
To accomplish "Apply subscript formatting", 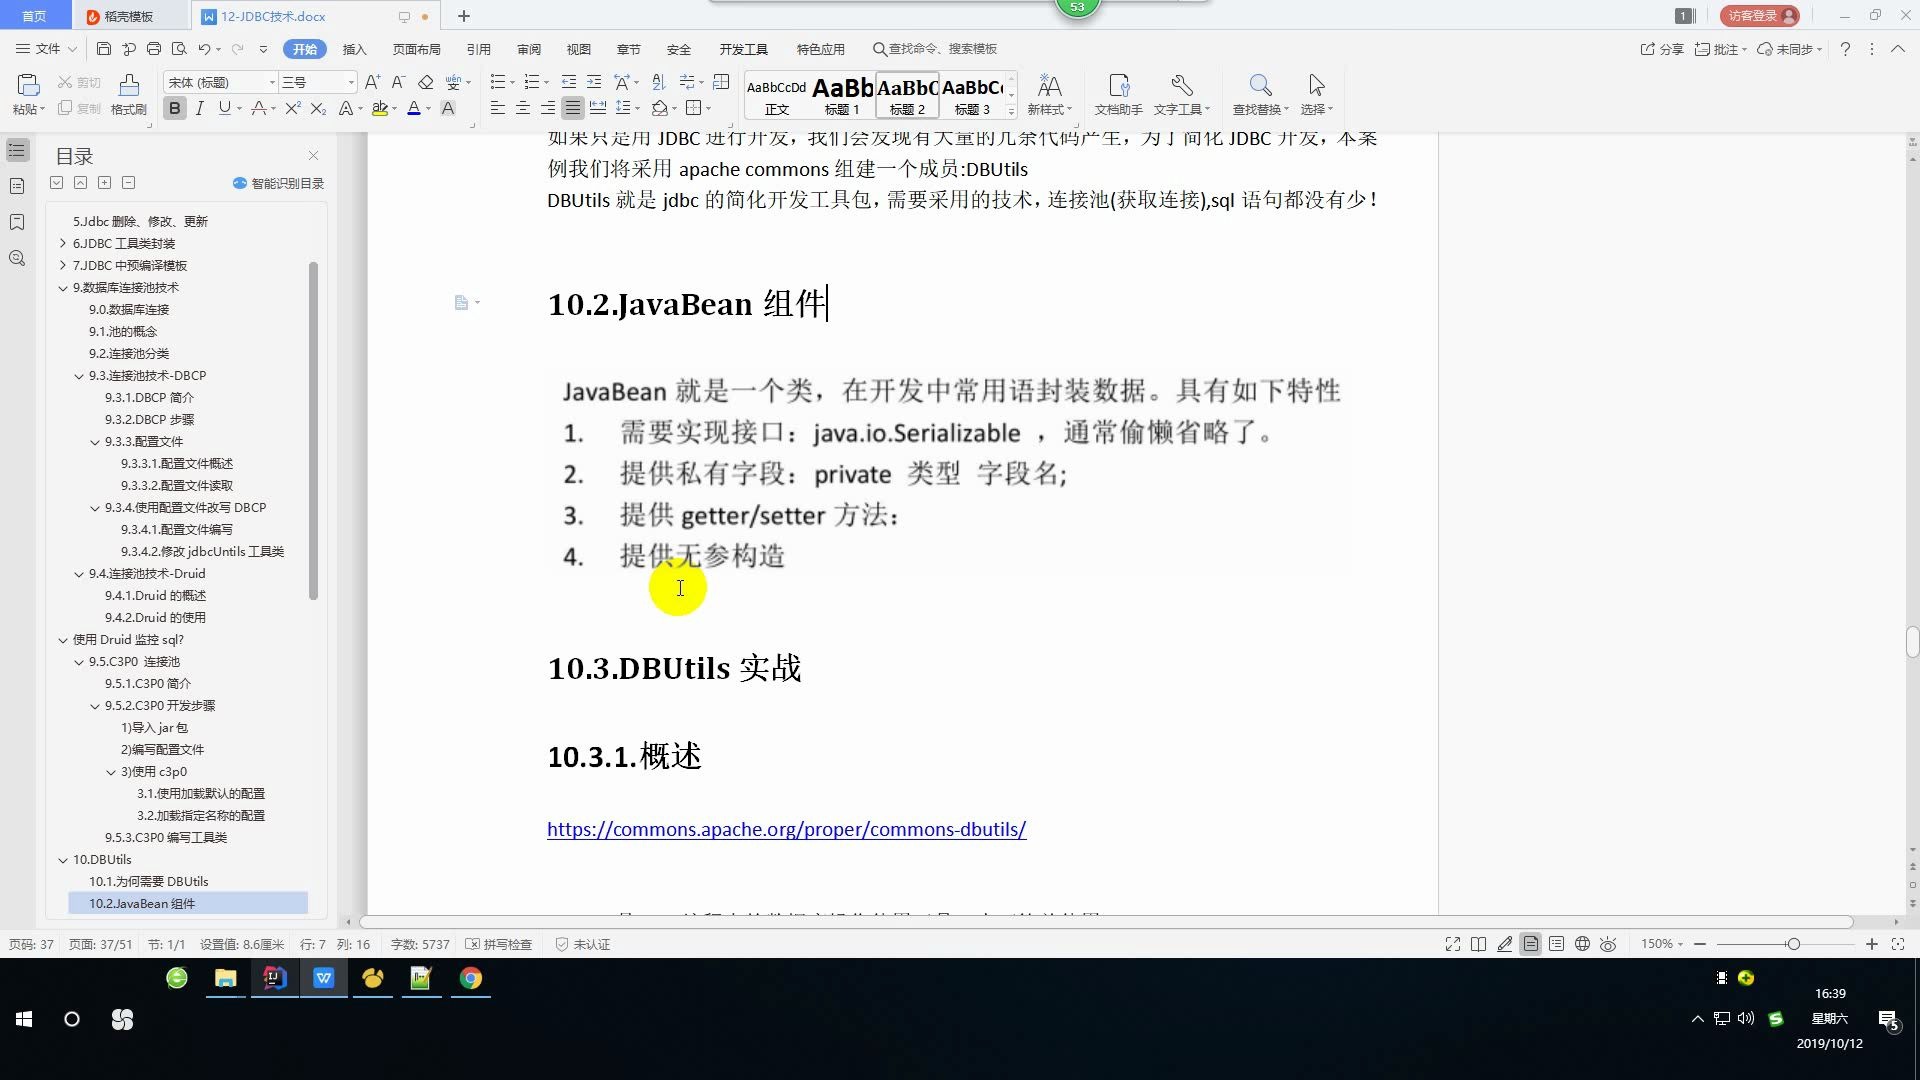I will pyautogui.click(x=318, y=108).
